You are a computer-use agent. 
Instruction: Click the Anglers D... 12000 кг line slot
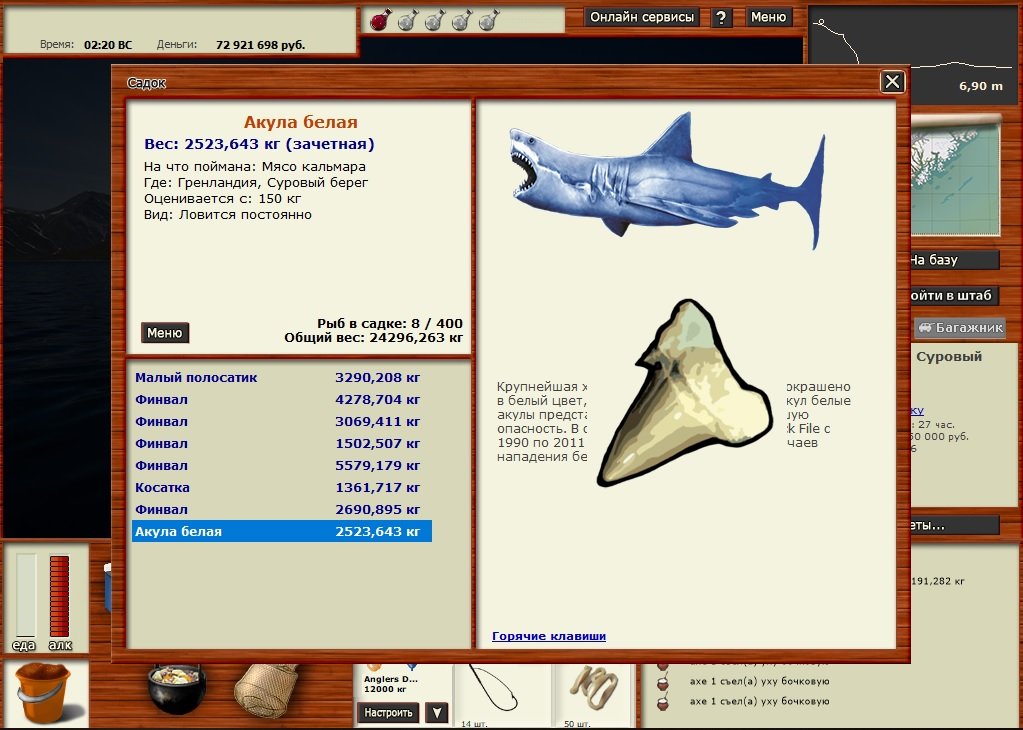pyautogui.click(x=405, y=683)
